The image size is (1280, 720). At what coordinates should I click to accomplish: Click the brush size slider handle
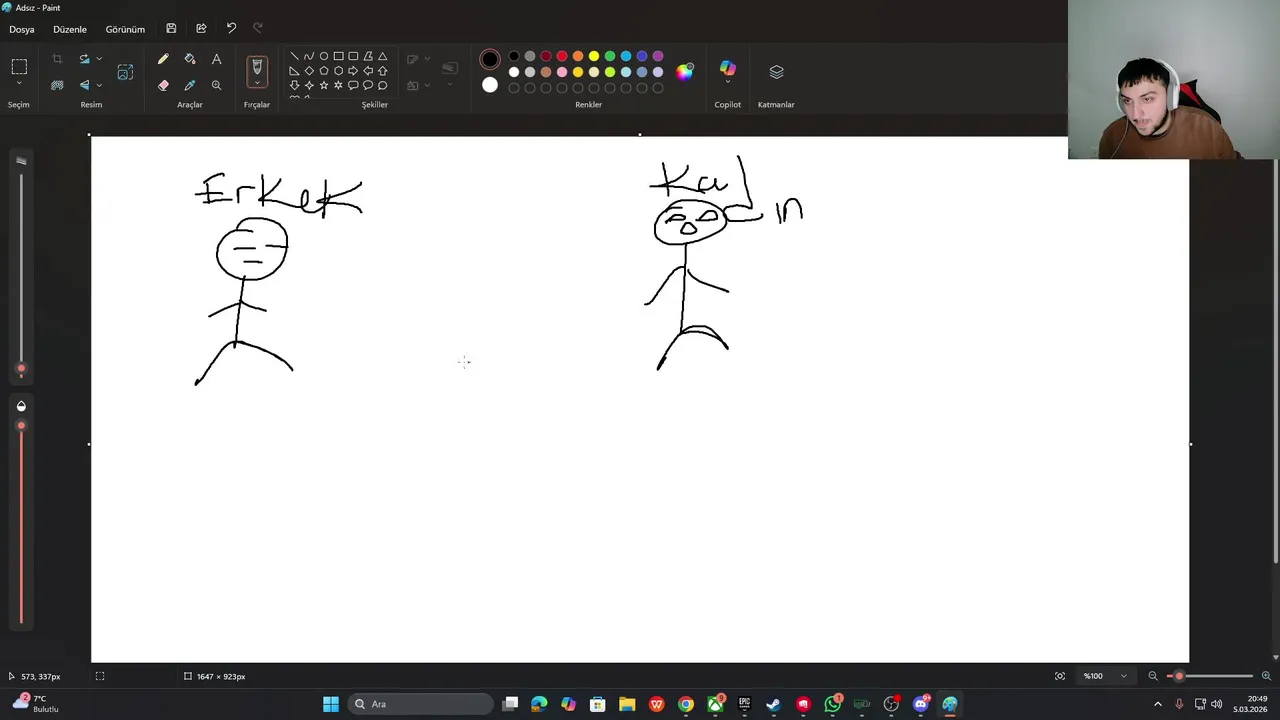tap(21, 369)
